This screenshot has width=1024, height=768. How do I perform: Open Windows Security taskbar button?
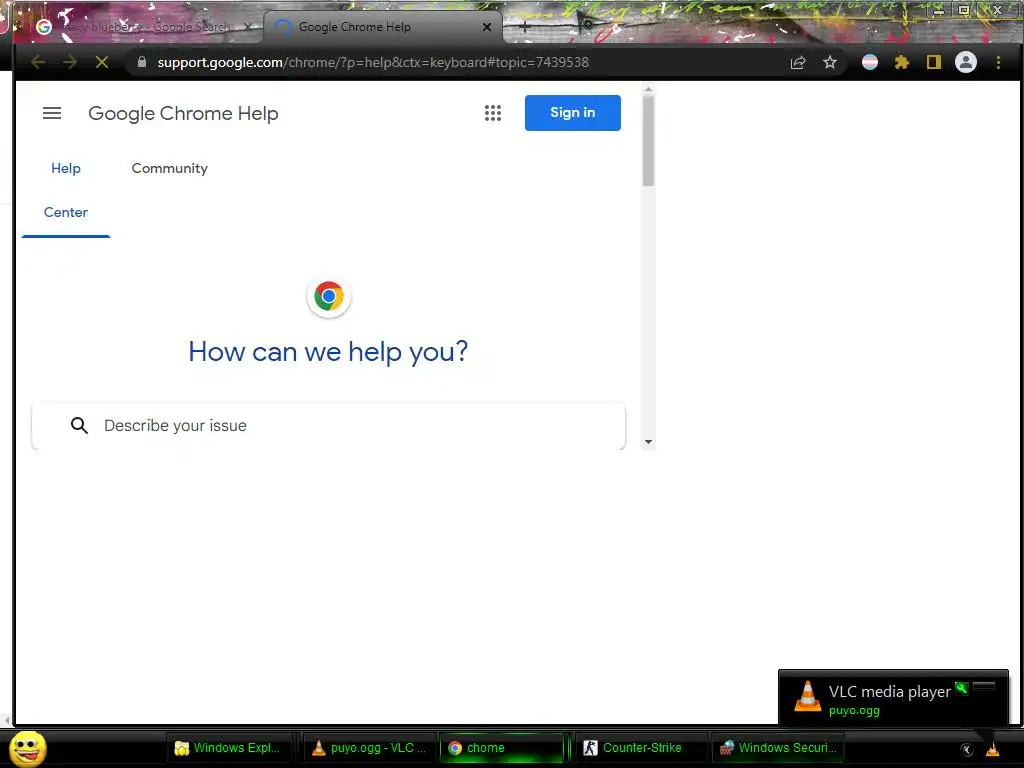pyautogui.click(x=777, y=748)
